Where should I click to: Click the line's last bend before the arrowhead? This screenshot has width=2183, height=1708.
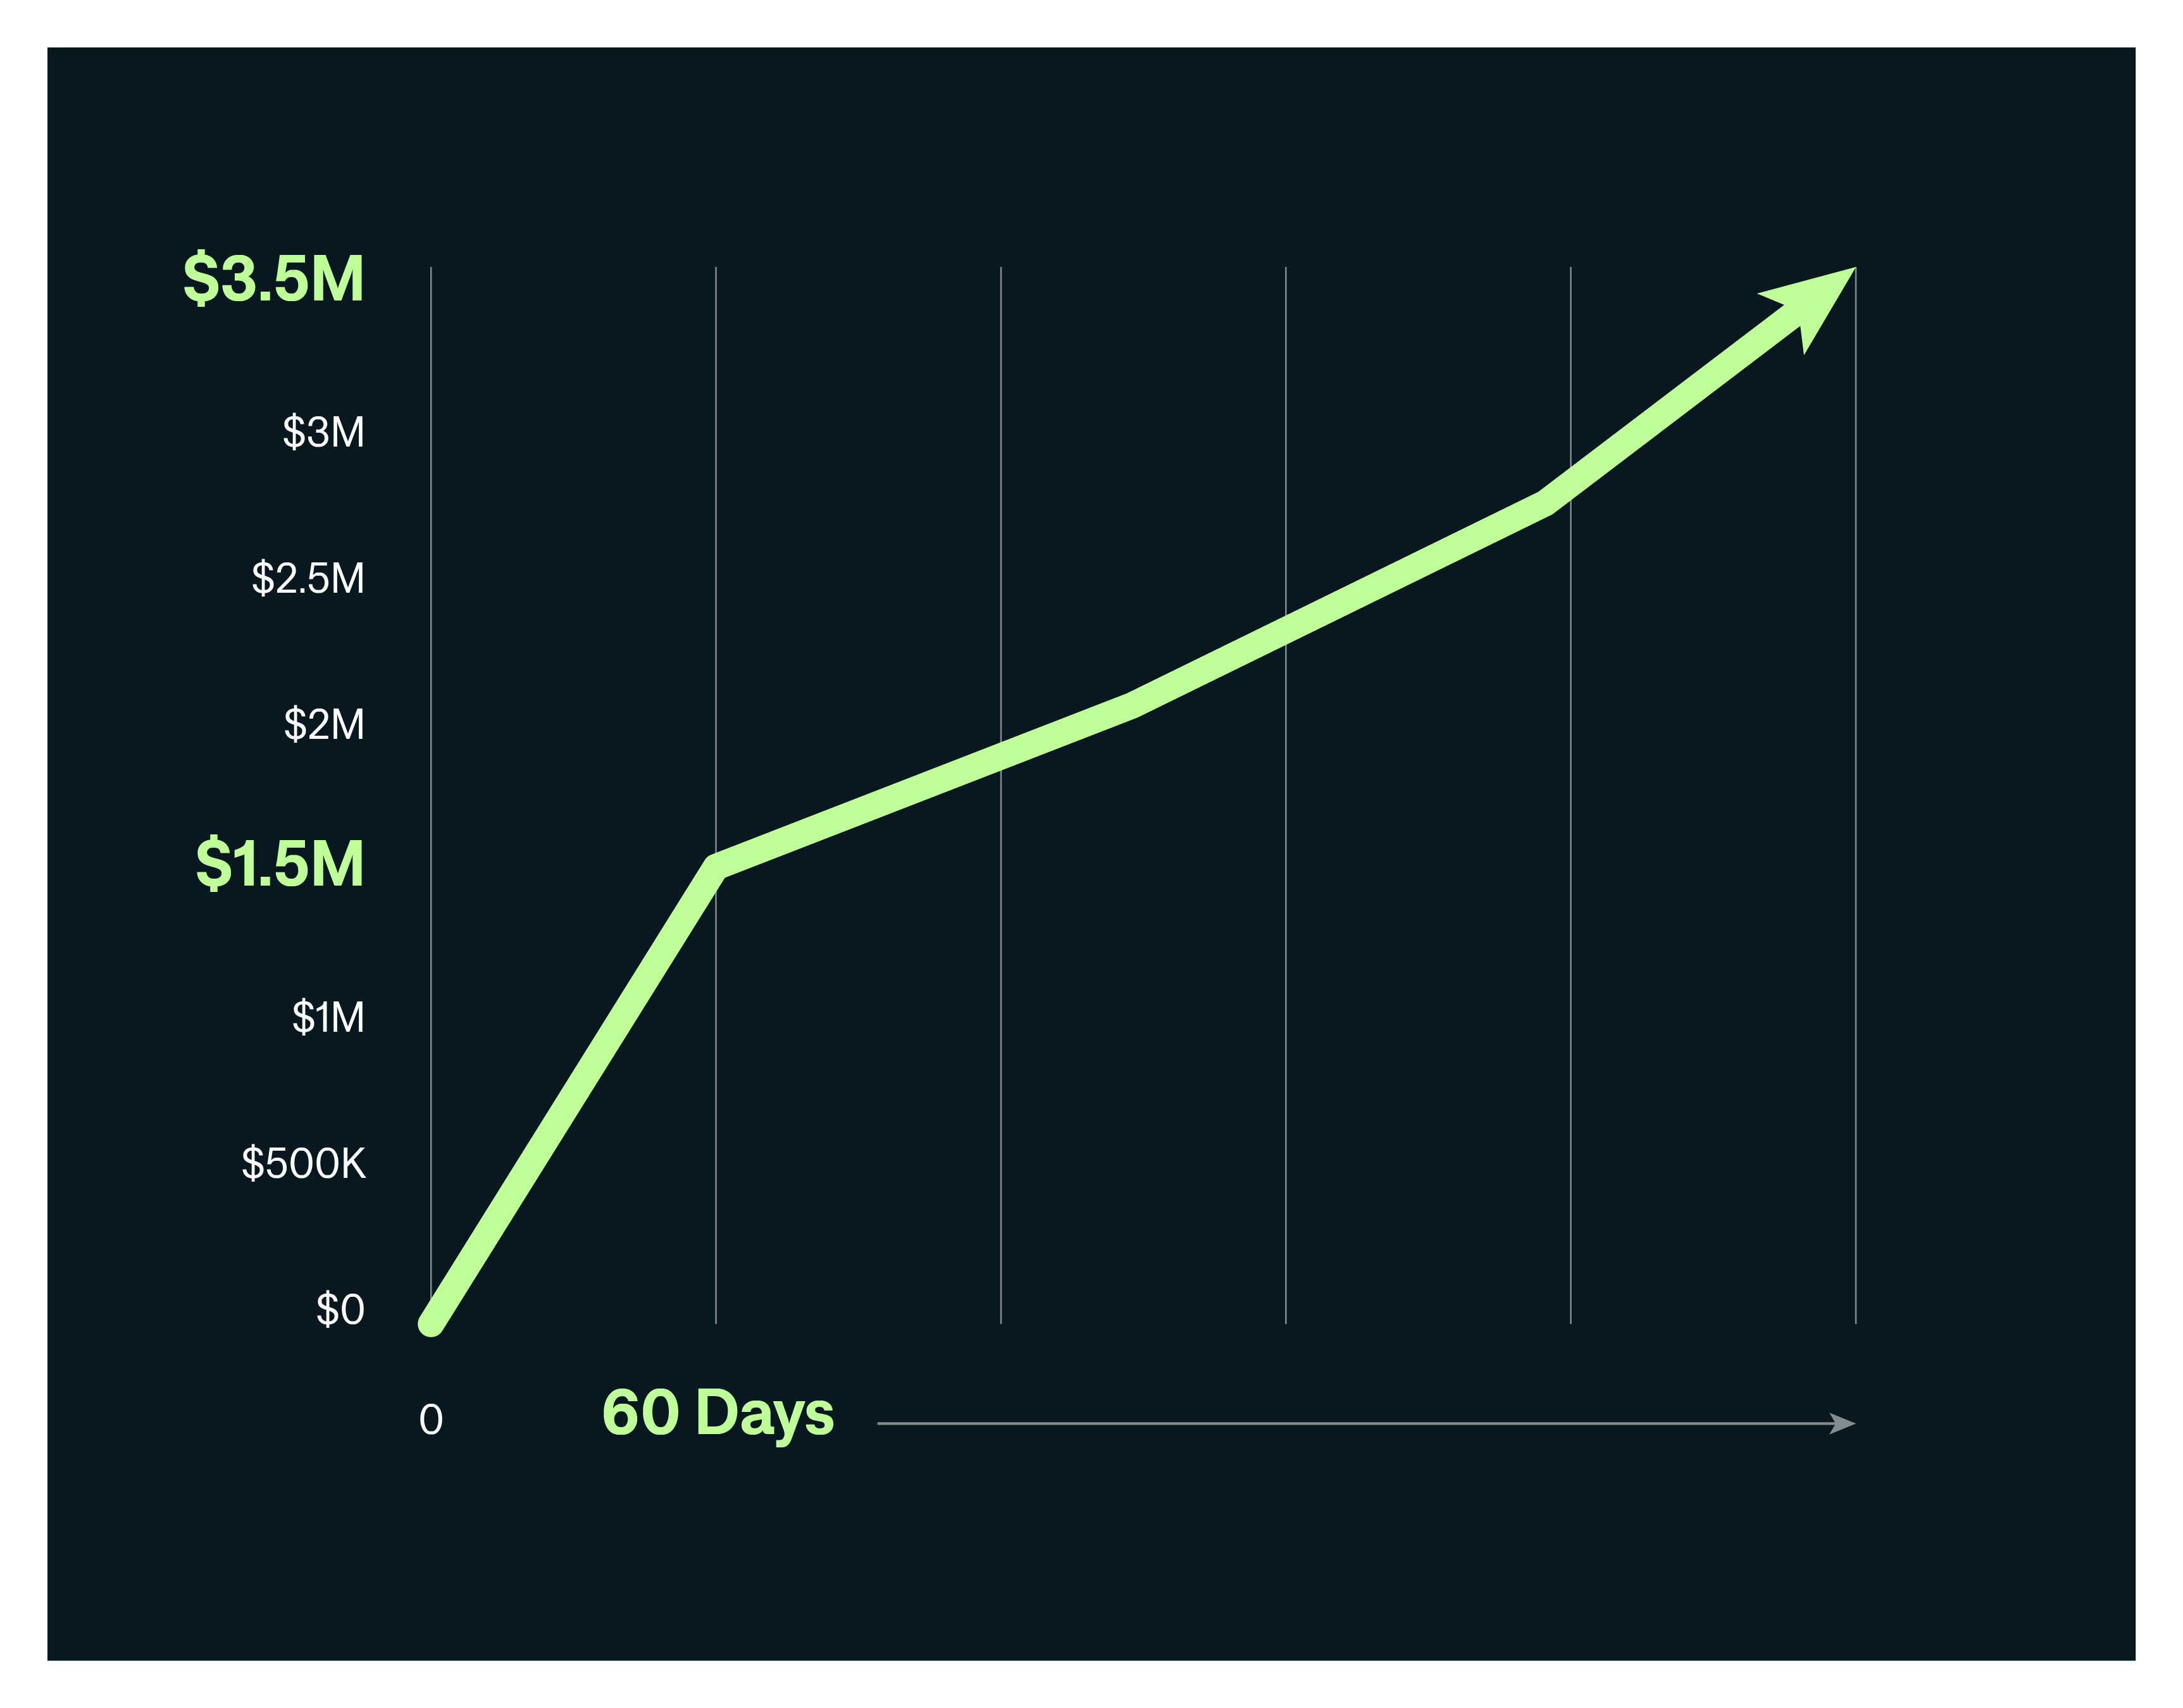click(1545, 501)
